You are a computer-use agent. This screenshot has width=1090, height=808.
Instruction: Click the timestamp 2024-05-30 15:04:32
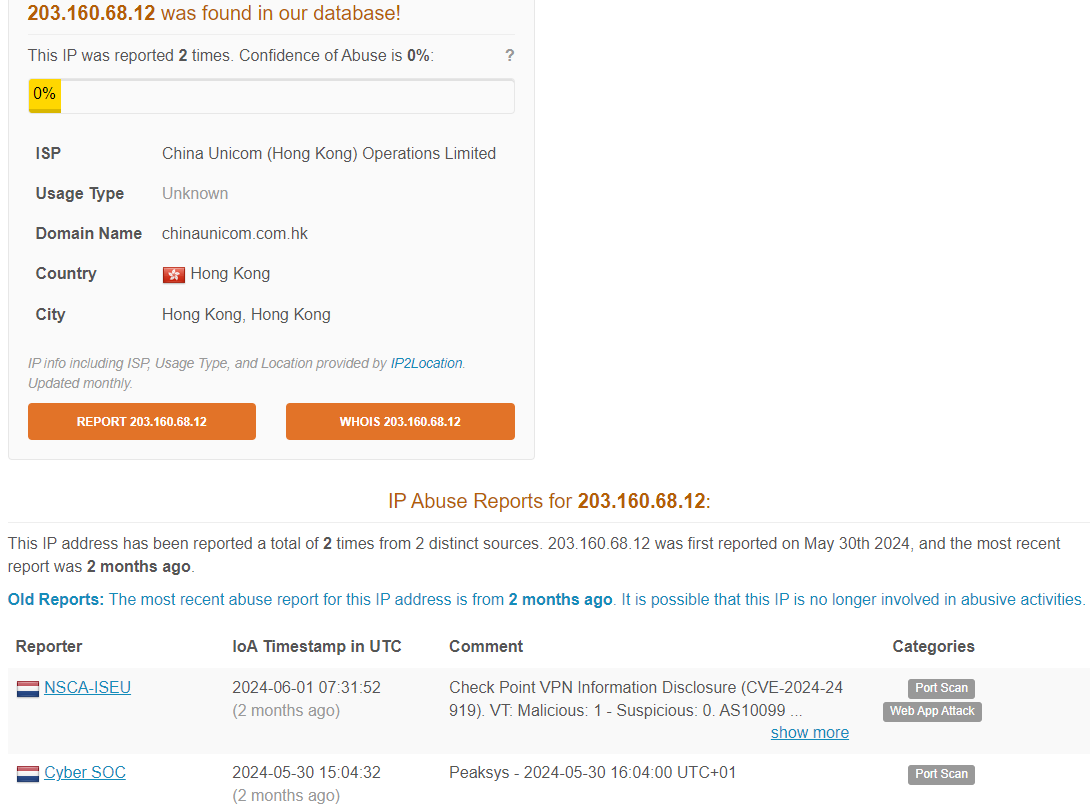(307, 772)
